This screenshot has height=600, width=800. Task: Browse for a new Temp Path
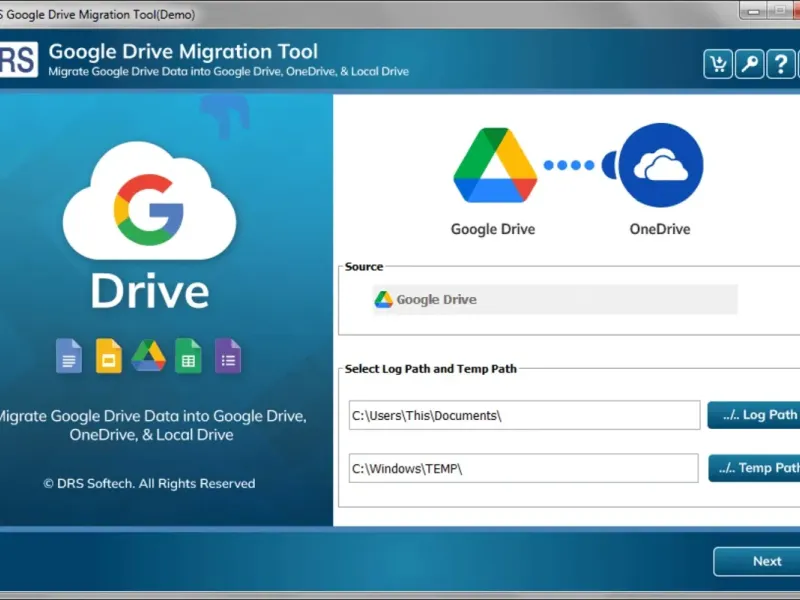point(755,468)
